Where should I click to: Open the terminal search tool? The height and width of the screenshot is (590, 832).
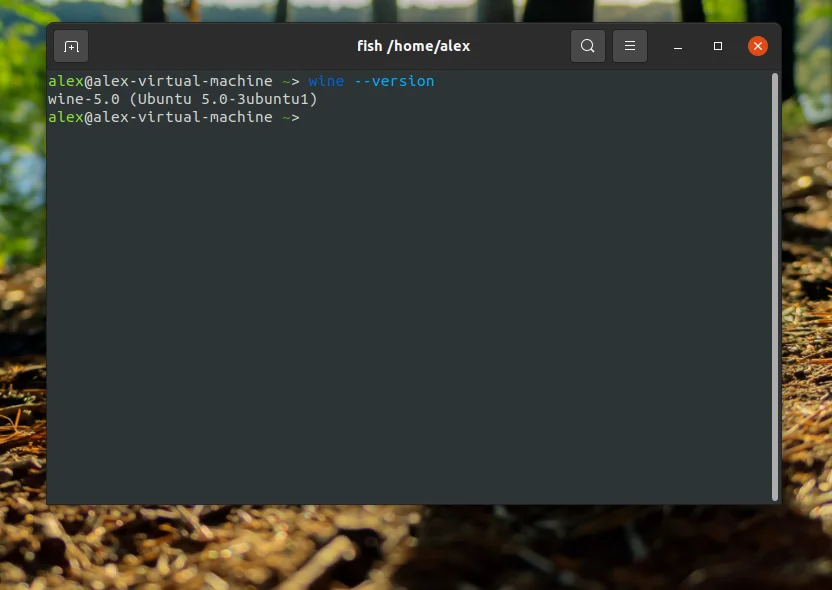pyautogui.click(x=587, y=46)
